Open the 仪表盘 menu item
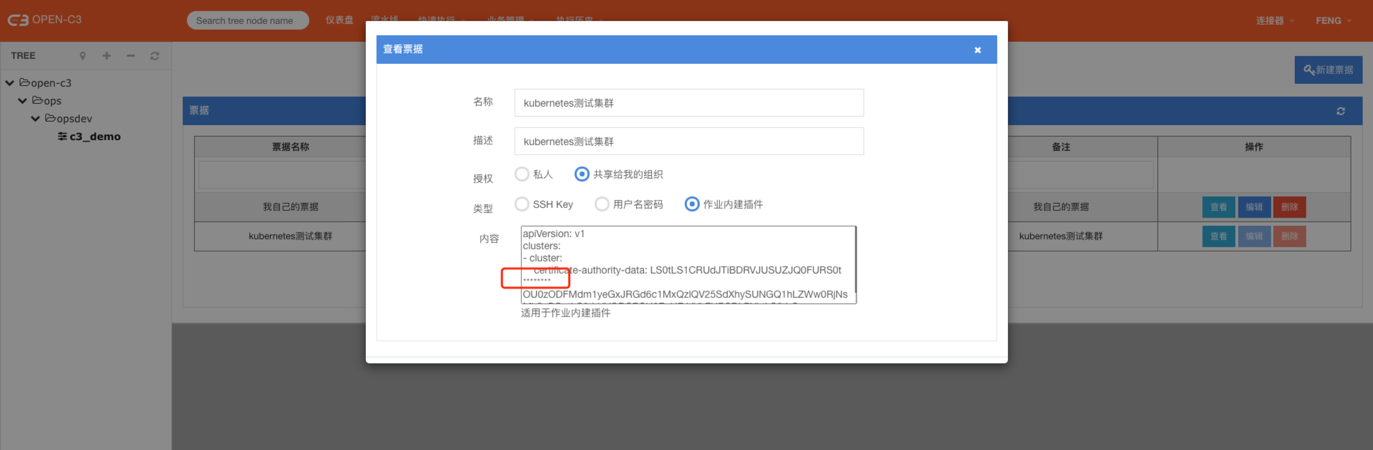Screen dimensions: 1373x450 [339, 20]
